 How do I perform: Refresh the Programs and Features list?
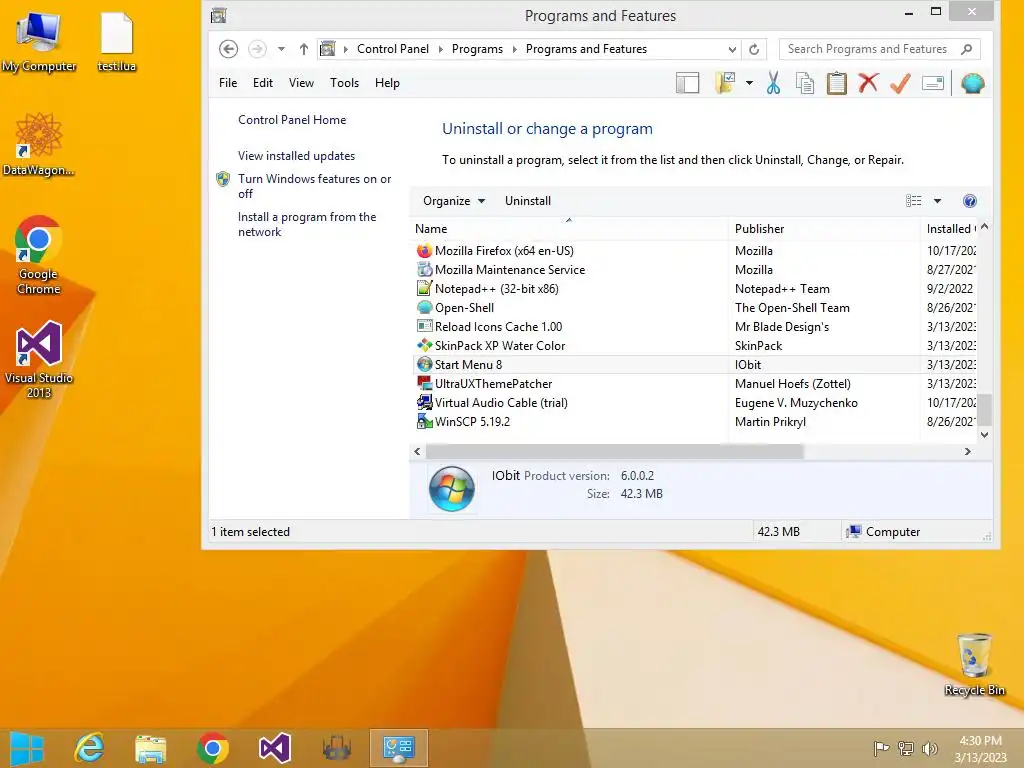pyautogui.click(x=754, y=49)
